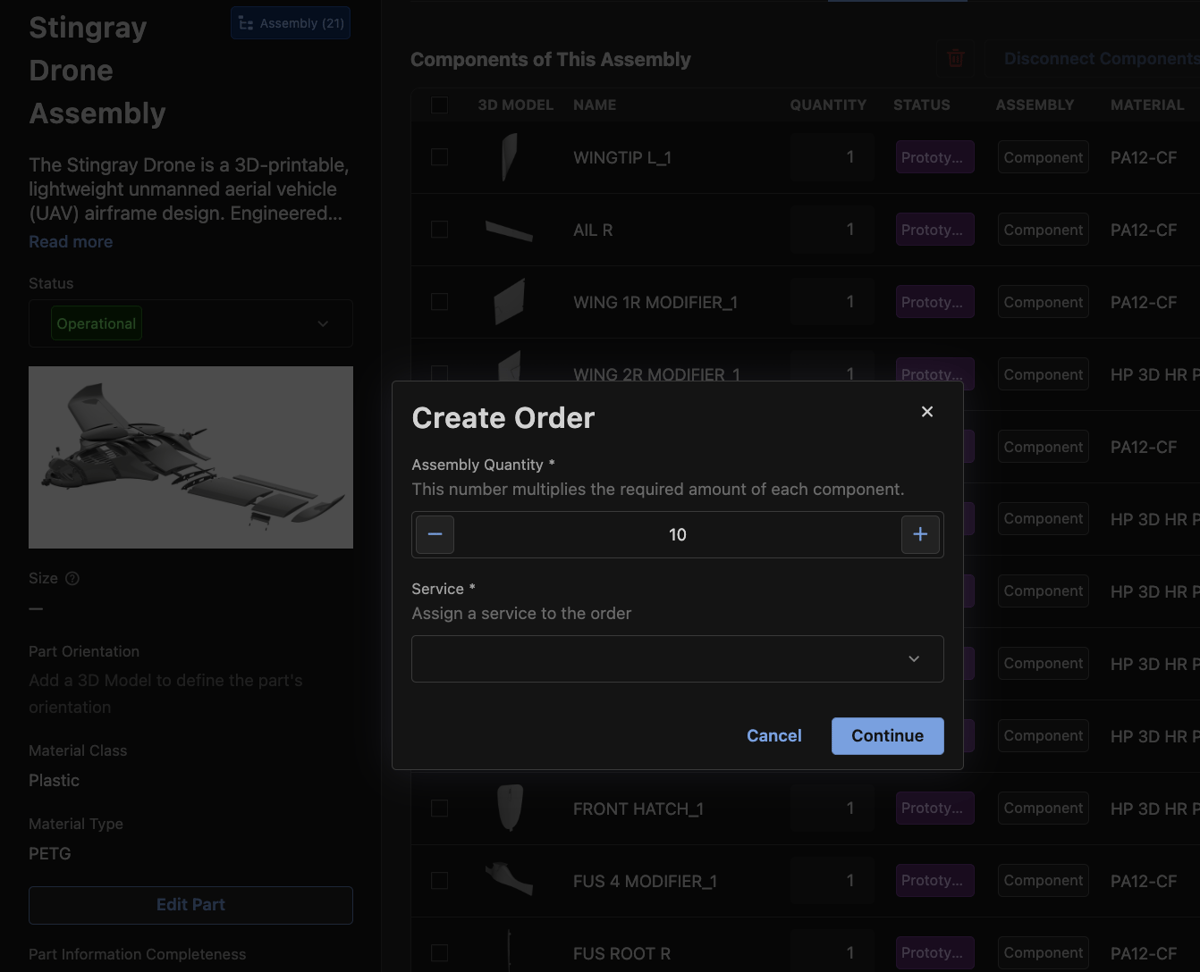Open the Service dropdown in Create Order

click(678, 659)
